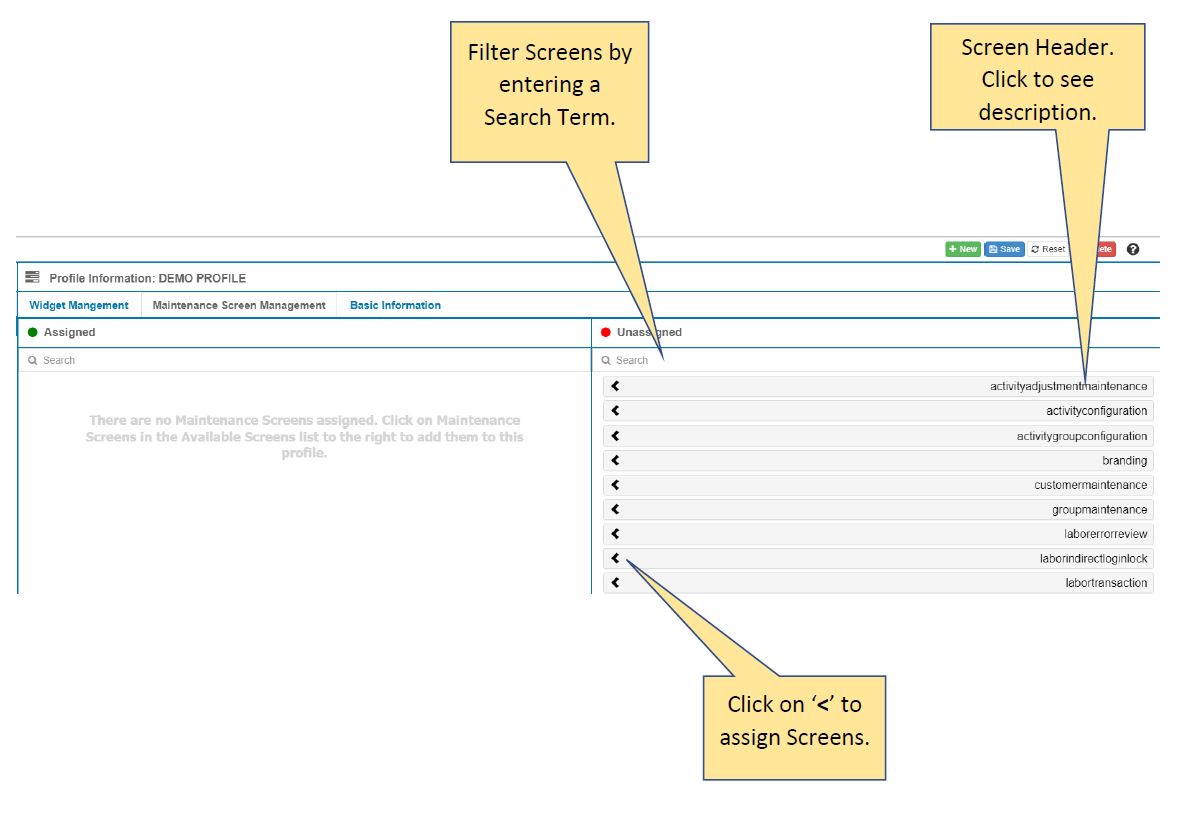
Task: Click the help question mark icon
Action: [1133, 249]
